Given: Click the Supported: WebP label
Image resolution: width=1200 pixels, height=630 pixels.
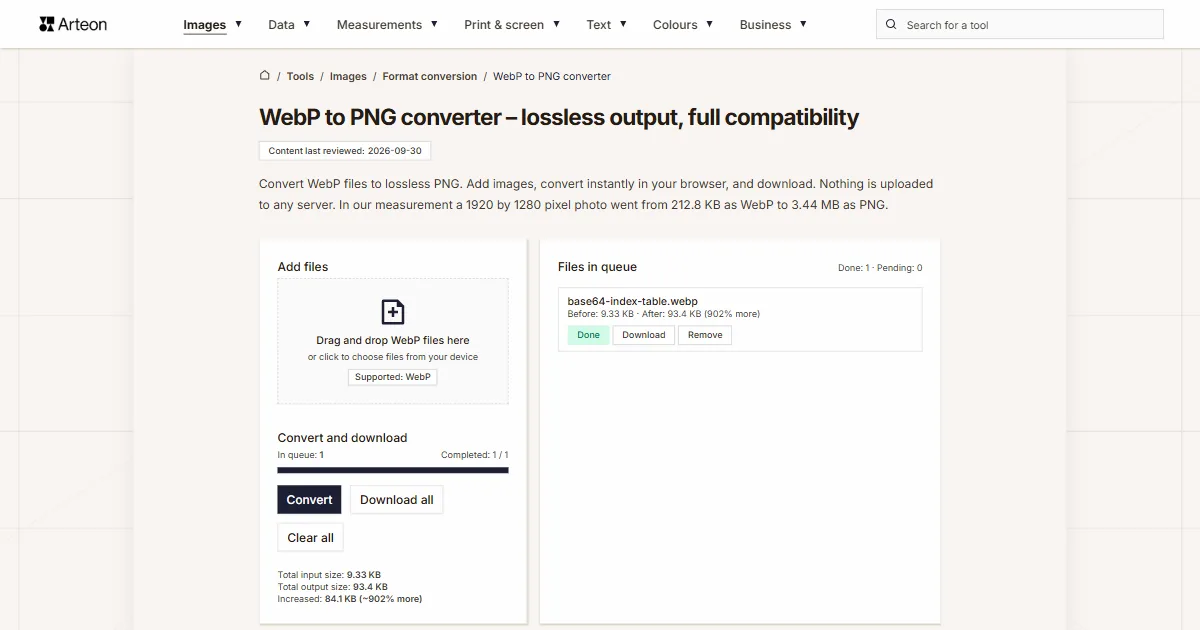Looking at the screenshot, I should pos(393,377).
